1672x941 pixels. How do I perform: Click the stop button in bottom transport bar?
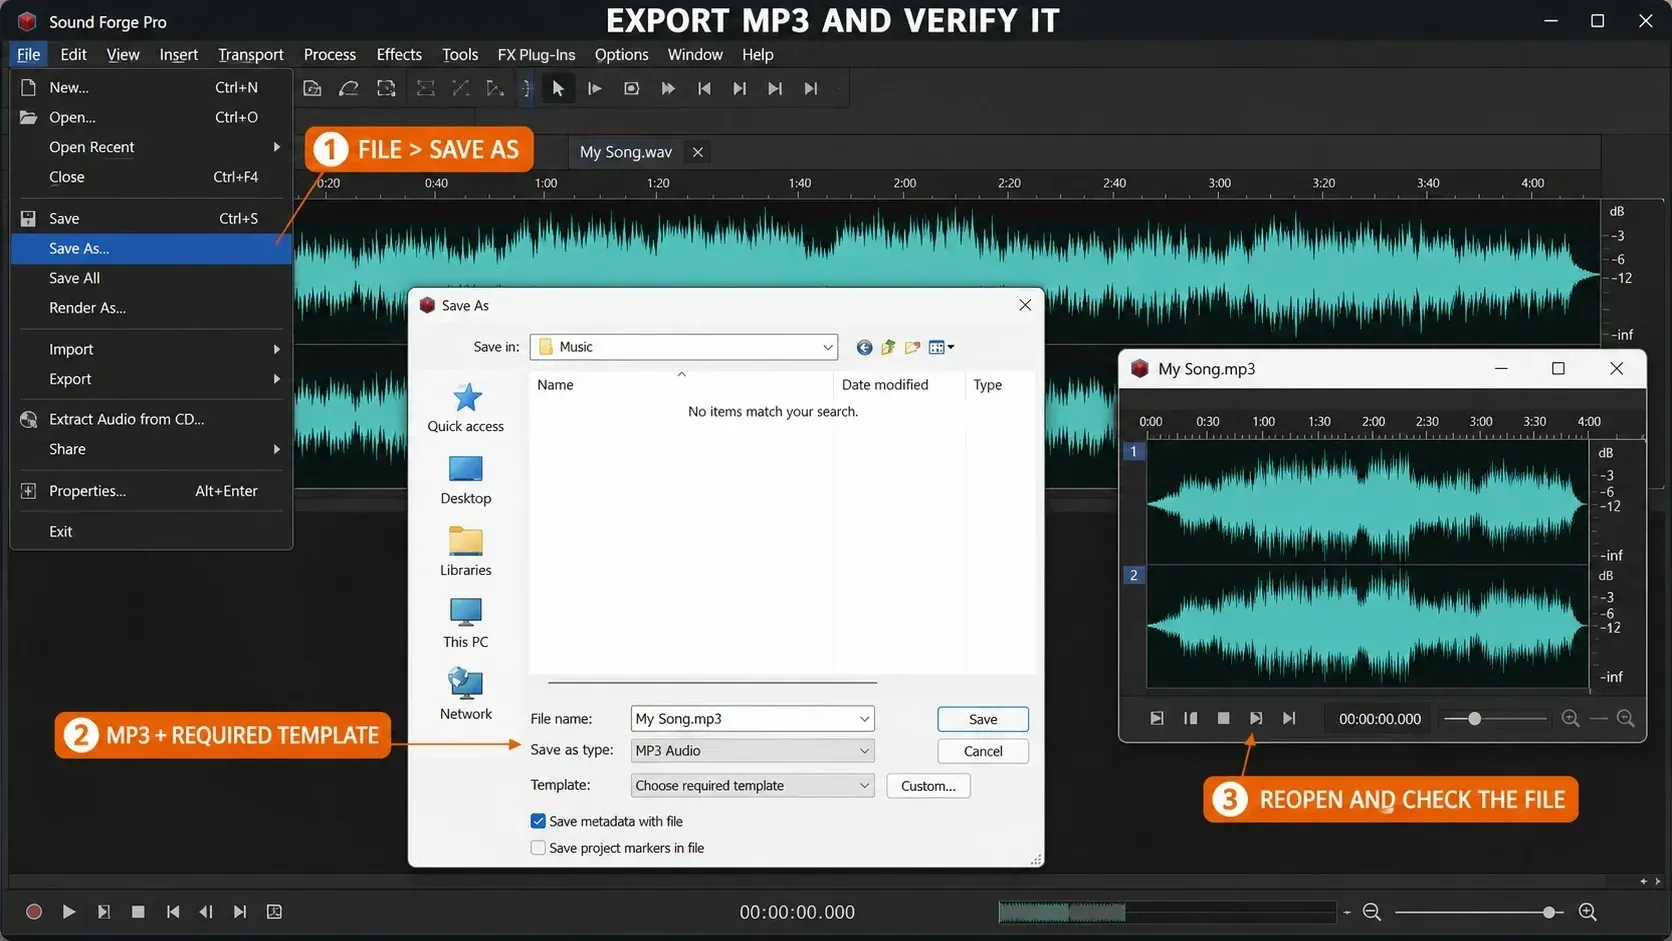pos(138,912)
